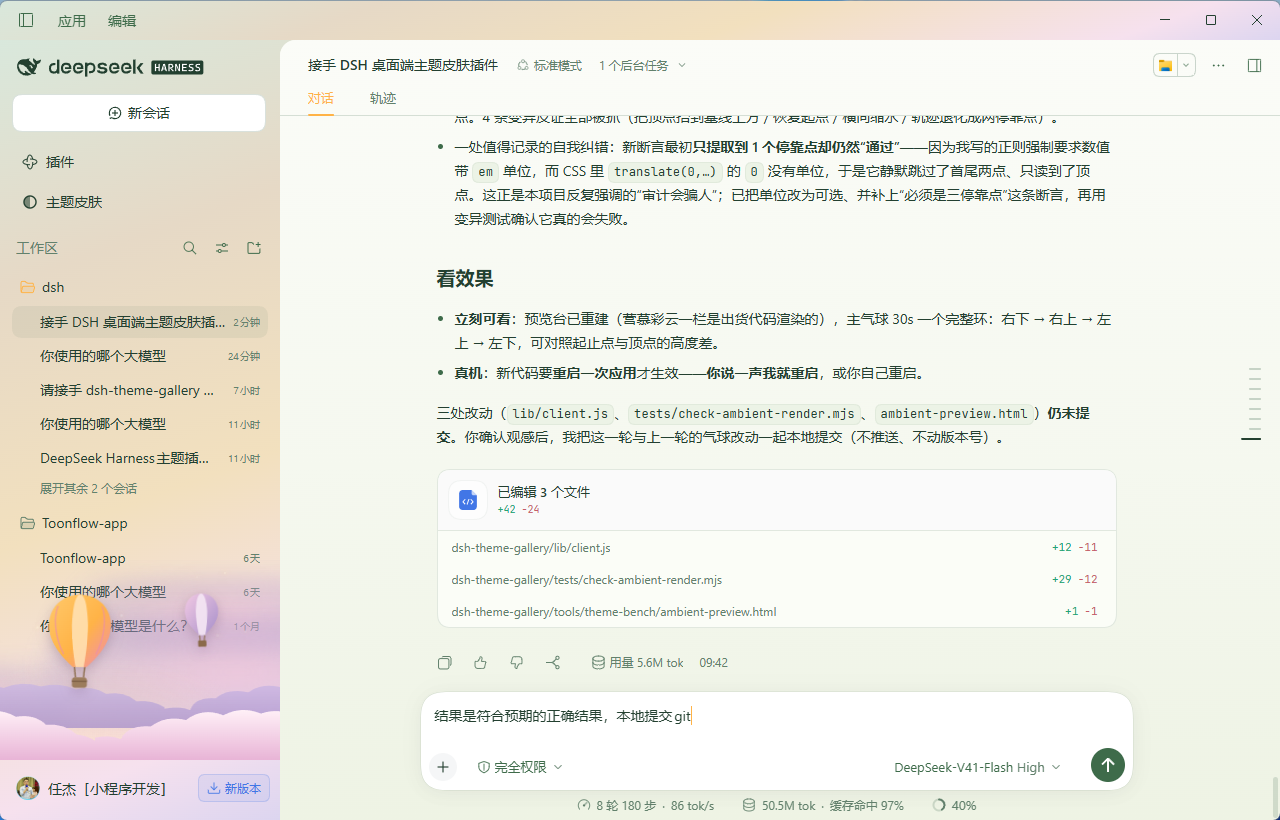The height and width of the screenshot is (820, 1280).
Task: Collapse the dsh workspace folder
Action: click(x=139, y=287)
